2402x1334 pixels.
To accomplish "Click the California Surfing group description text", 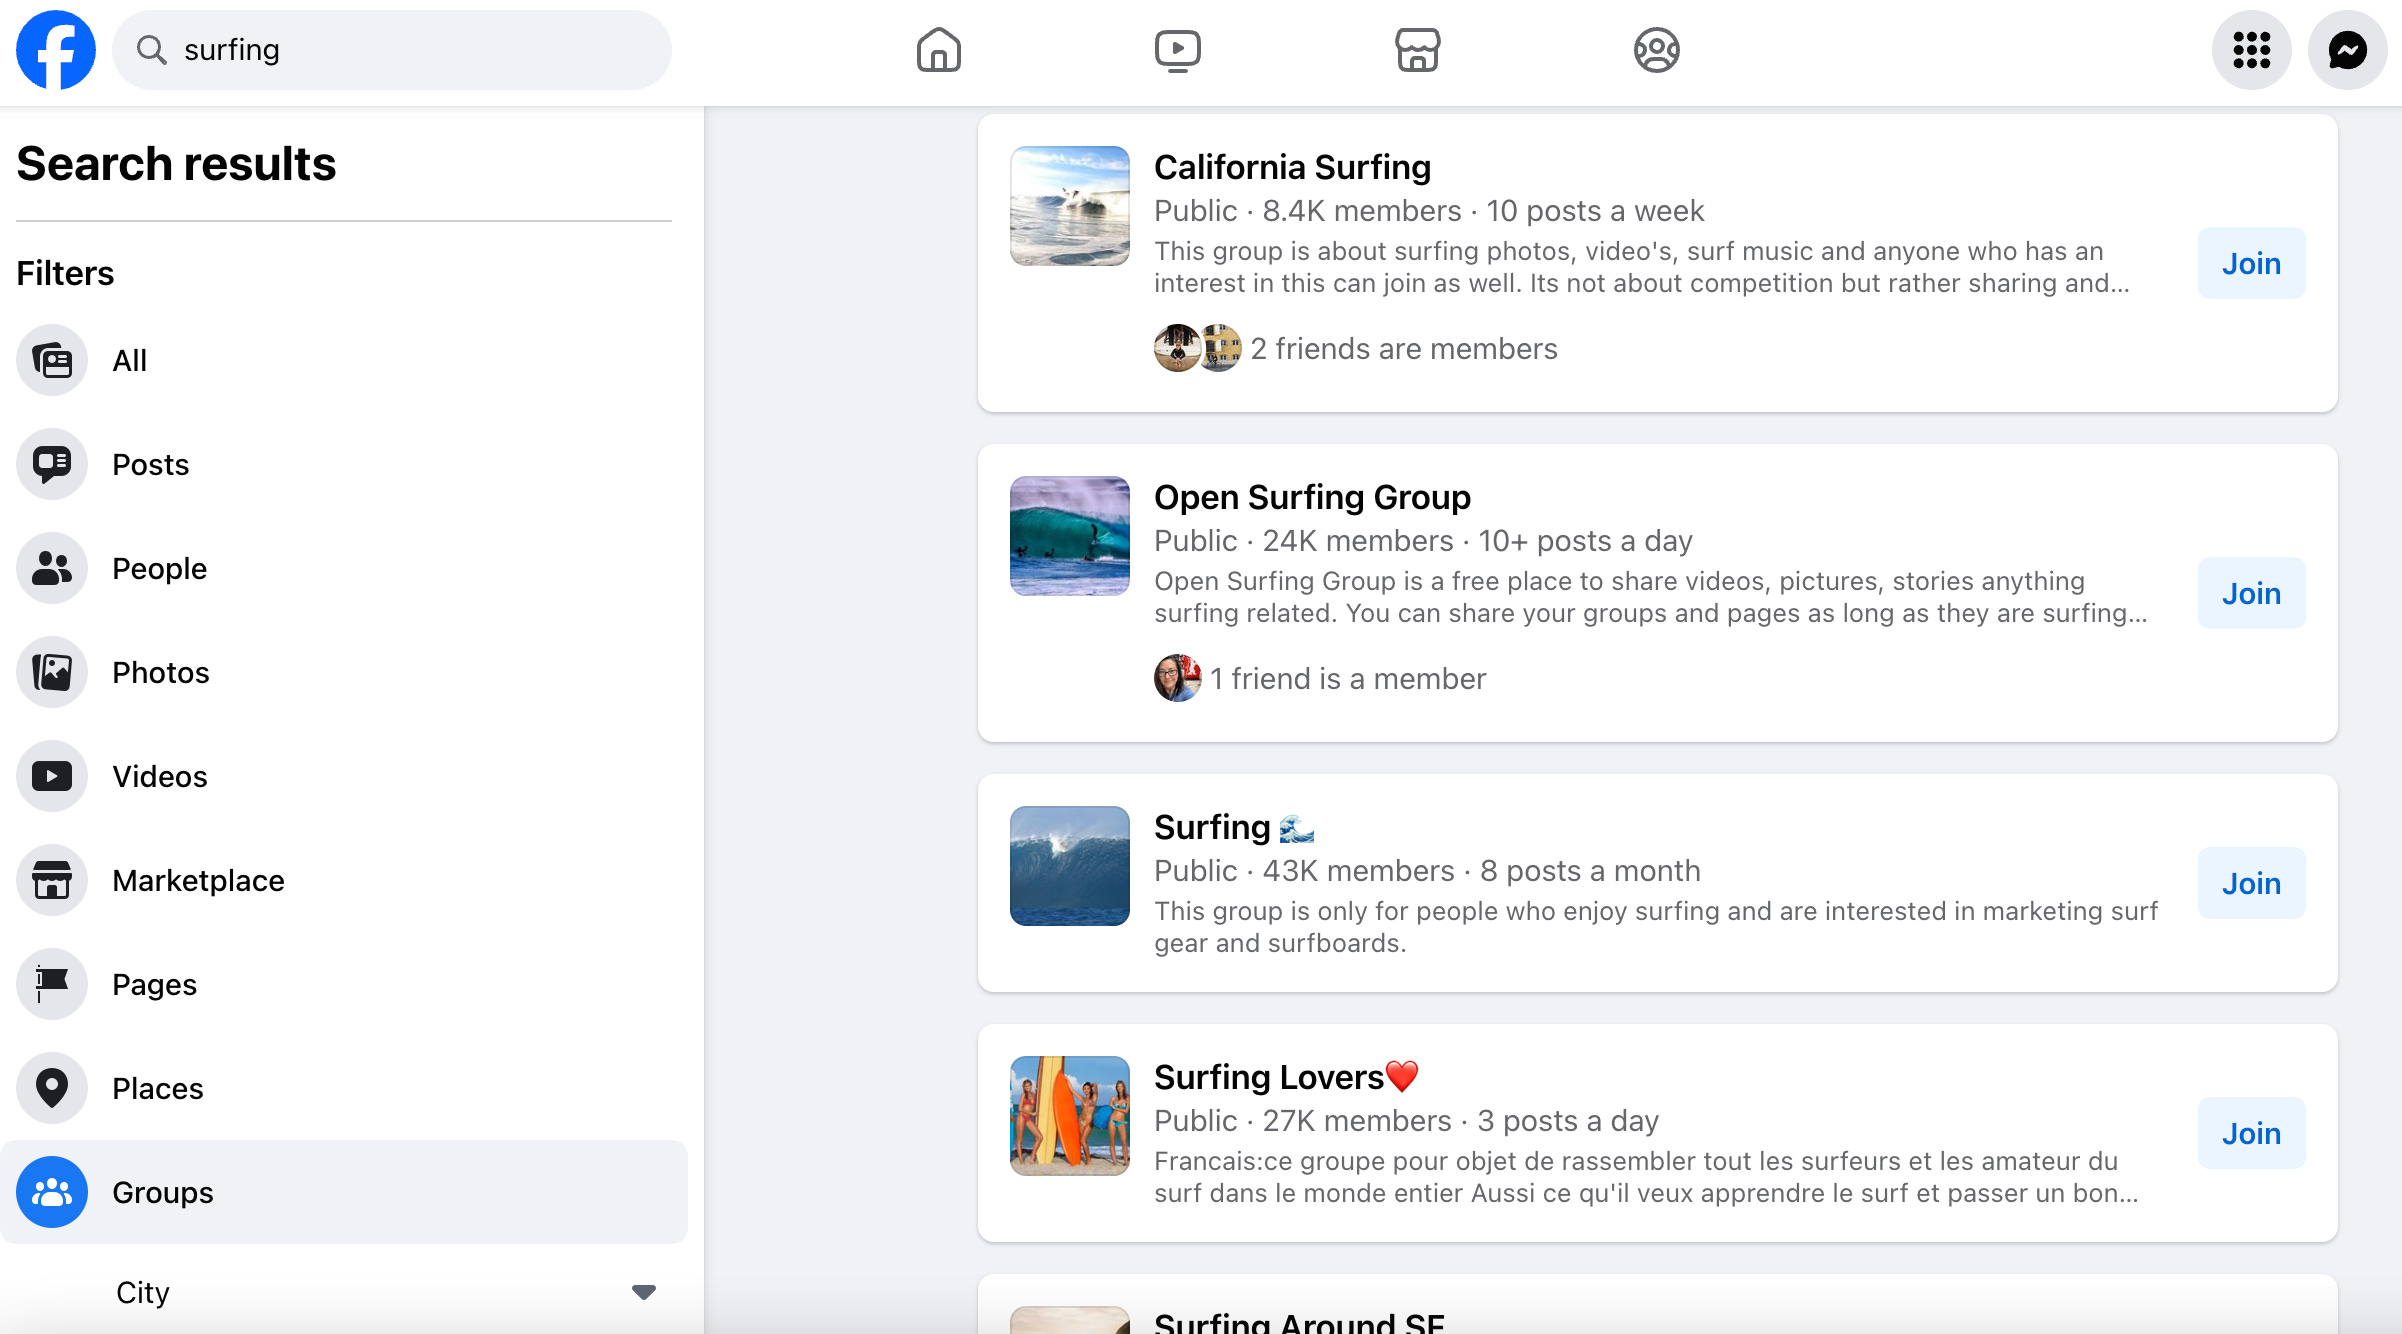I will pyautogui.click(x=1642, y=267).
